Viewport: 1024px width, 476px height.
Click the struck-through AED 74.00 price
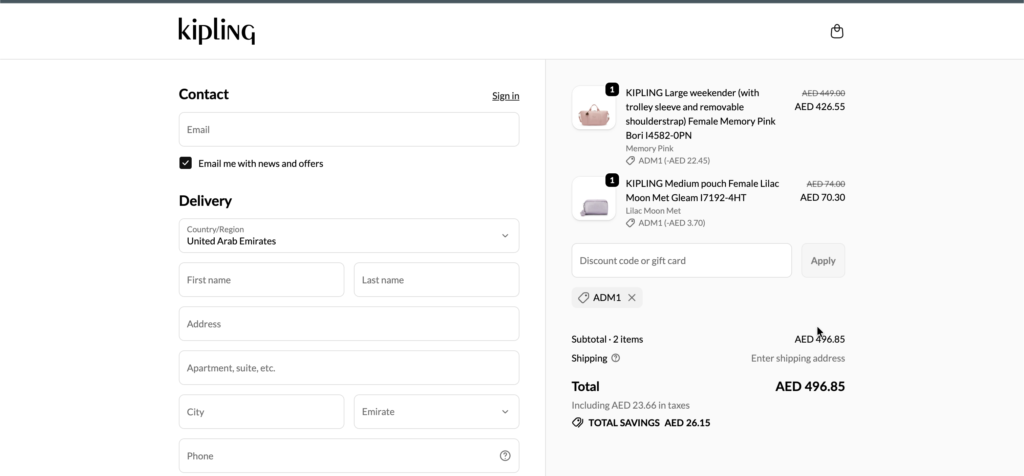[825, 184]
